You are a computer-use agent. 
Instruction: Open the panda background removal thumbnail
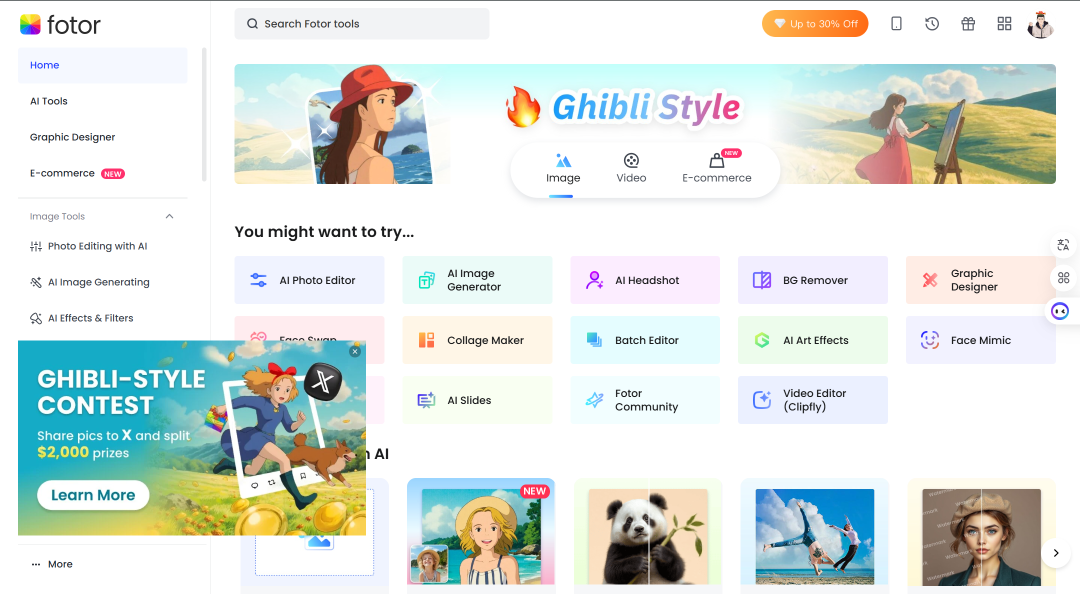647,536
